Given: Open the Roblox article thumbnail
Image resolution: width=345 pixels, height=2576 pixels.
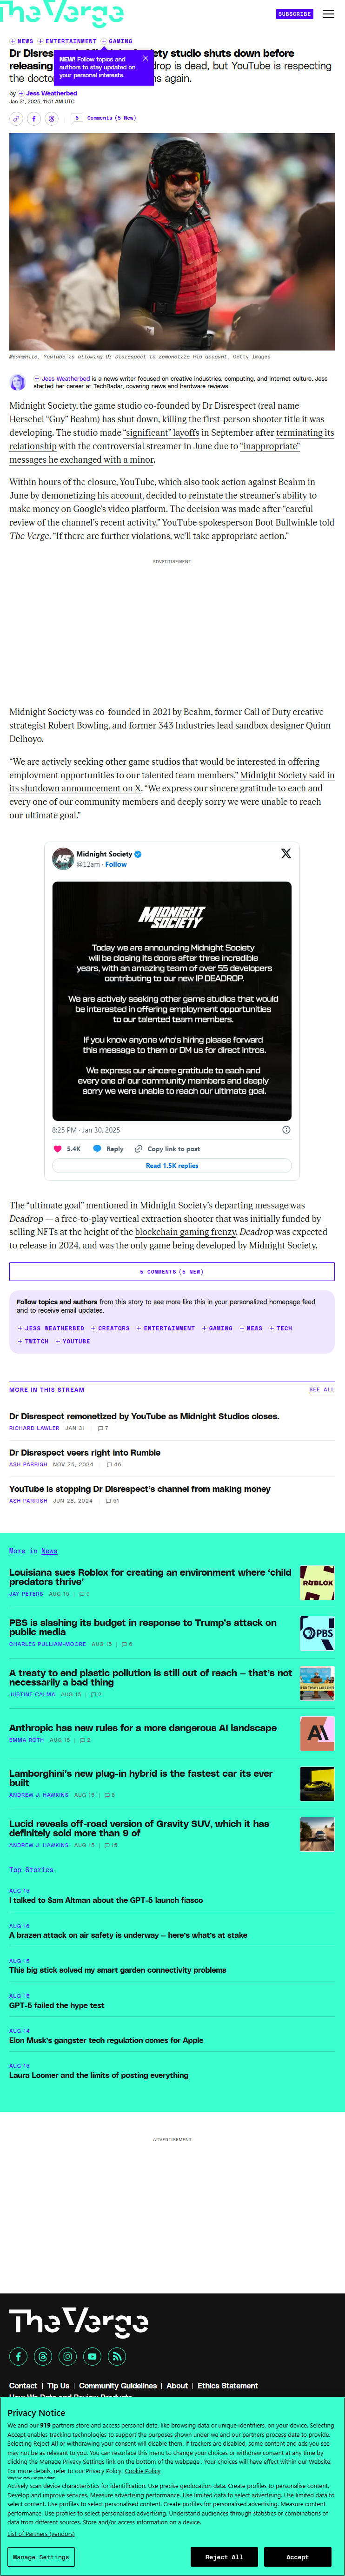Looking at the screenshot, I should pos(317,1583).
